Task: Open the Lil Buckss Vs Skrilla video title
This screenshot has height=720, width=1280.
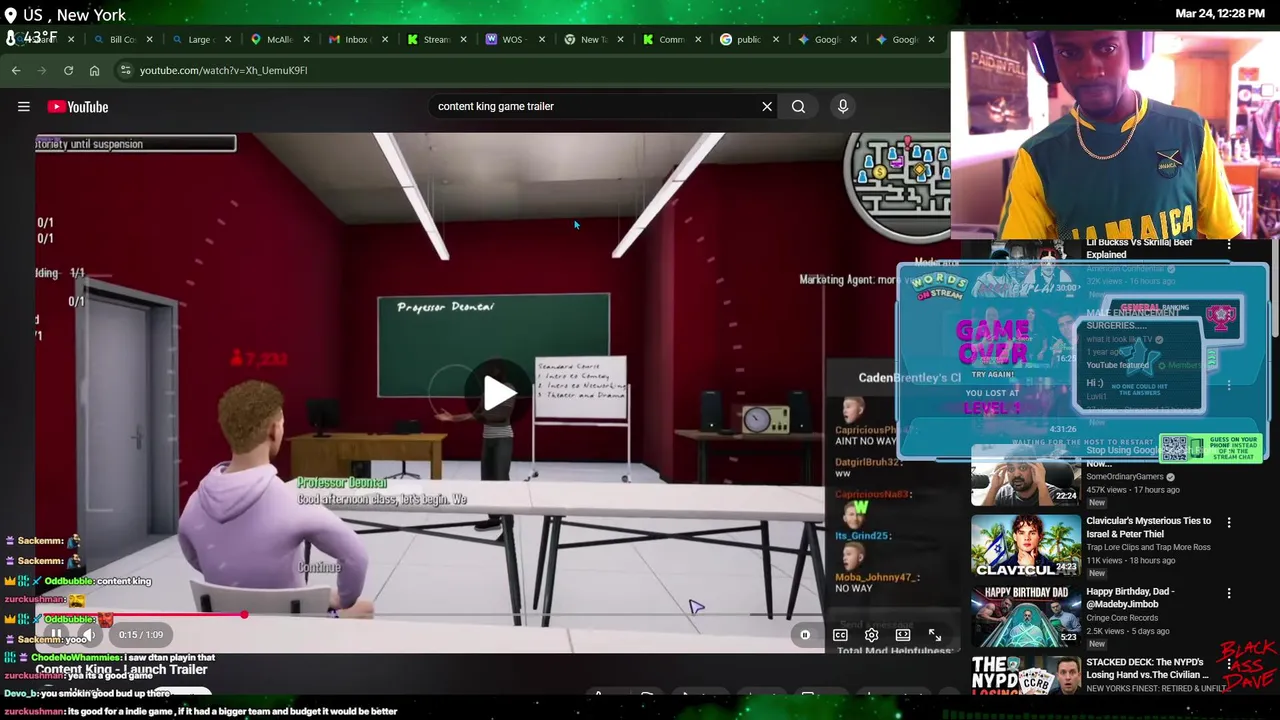Action: coord(1139,248)
